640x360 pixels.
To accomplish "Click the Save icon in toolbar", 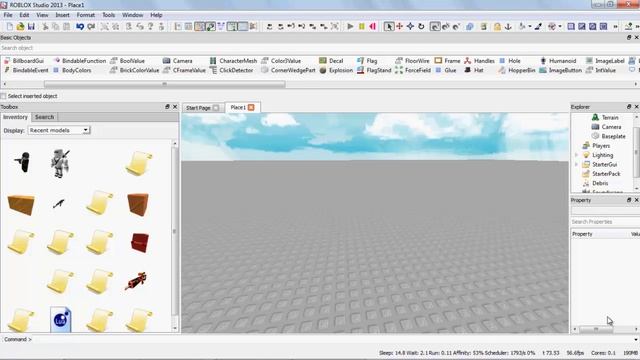I will pos(31,27).
